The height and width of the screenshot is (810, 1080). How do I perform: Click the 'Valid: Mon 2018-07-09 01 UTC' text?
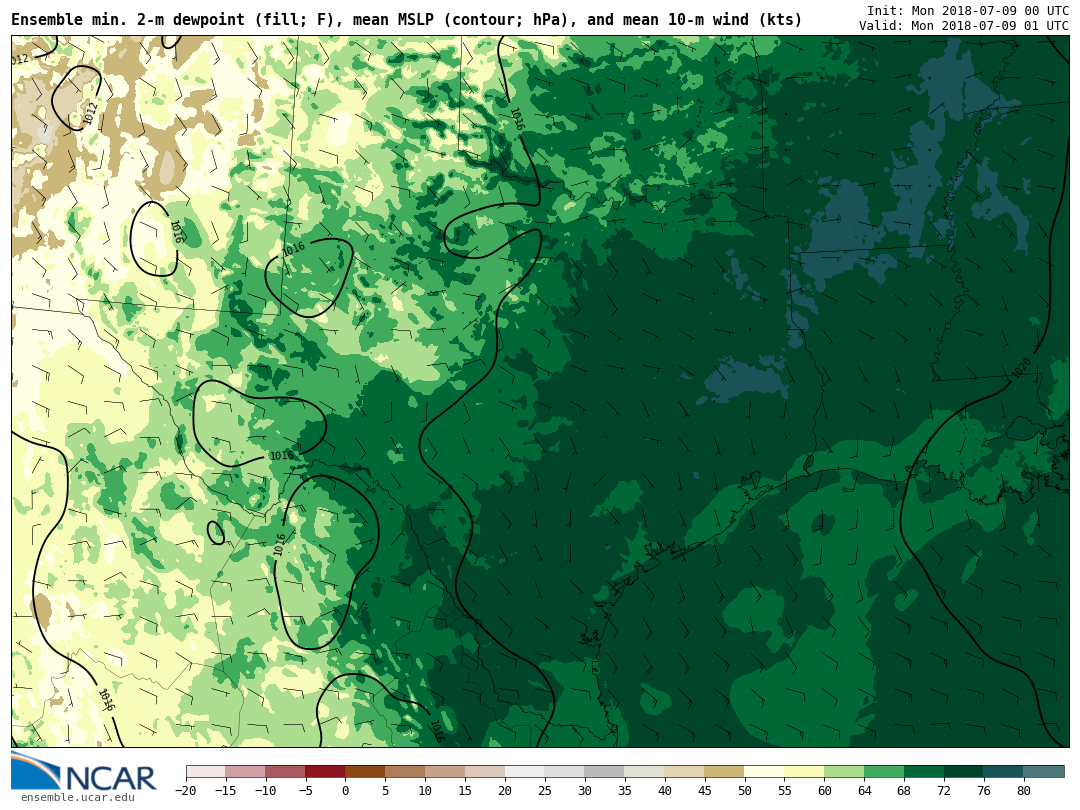coord(964,25)
